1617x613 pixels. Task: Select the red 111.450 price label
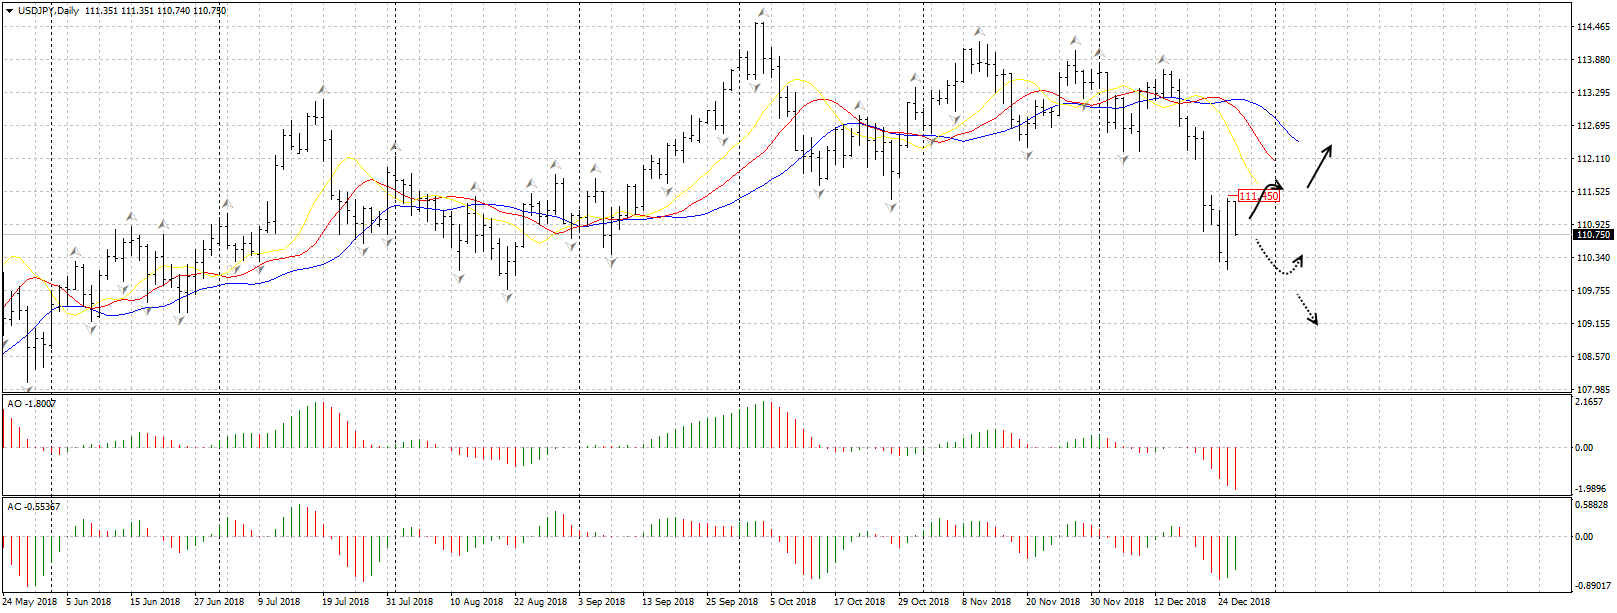(1258, 196)
